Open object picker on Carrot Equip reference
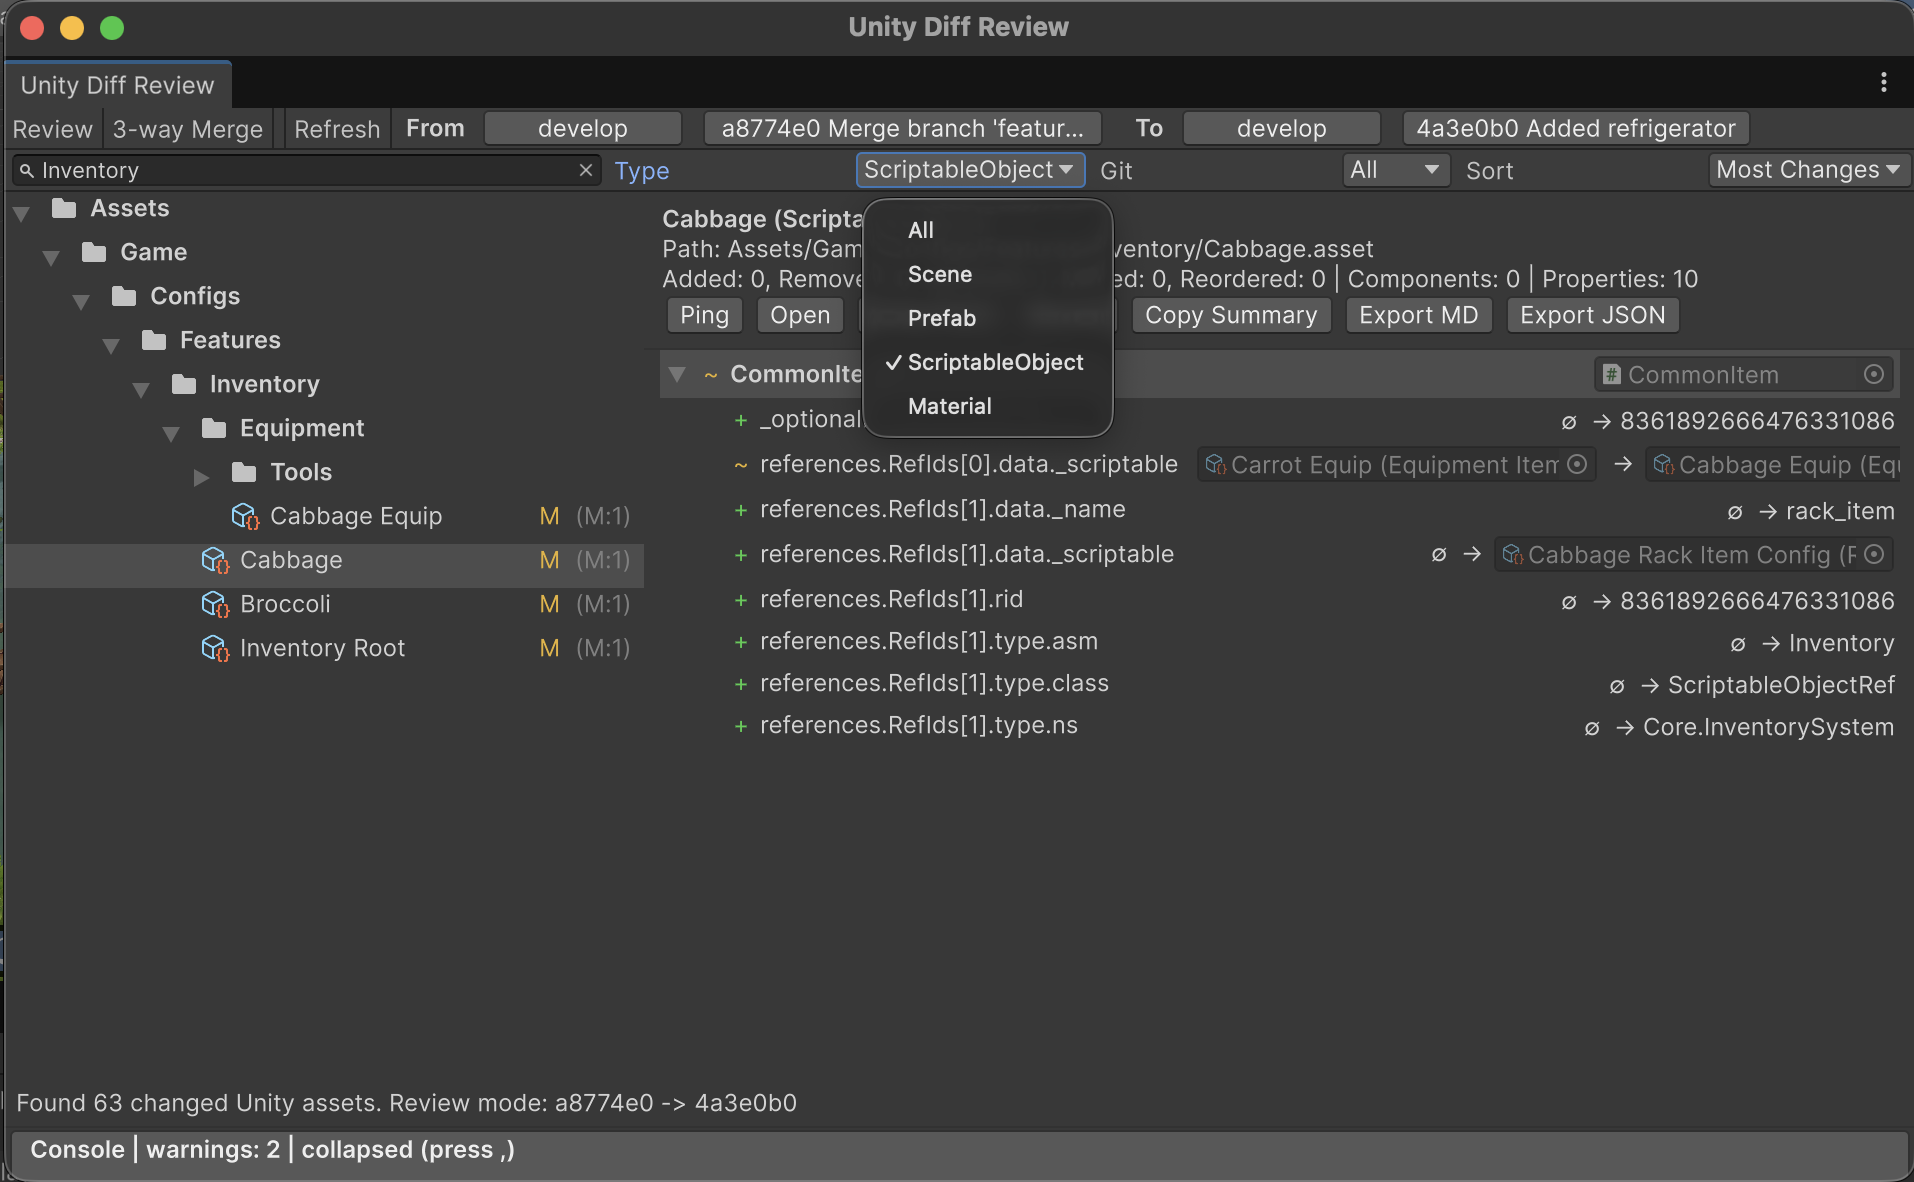Viewport: 1914px width, 1182px height. [x=1578, y=464]
